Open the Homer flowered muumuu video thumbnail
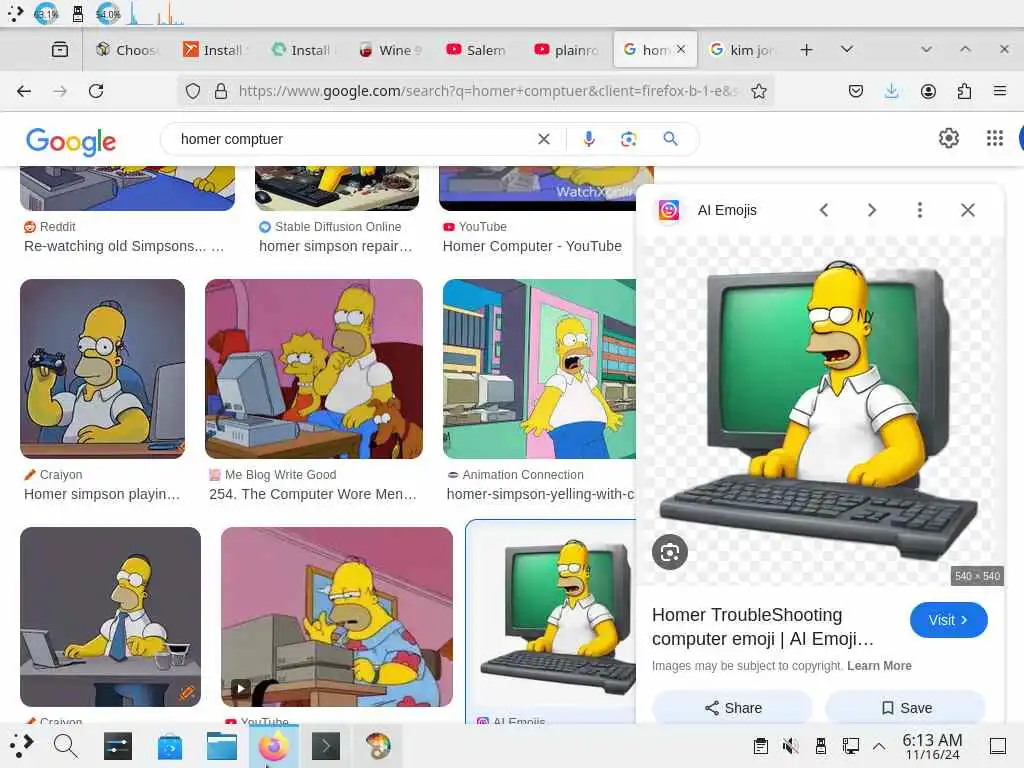 tap(337, 617)
